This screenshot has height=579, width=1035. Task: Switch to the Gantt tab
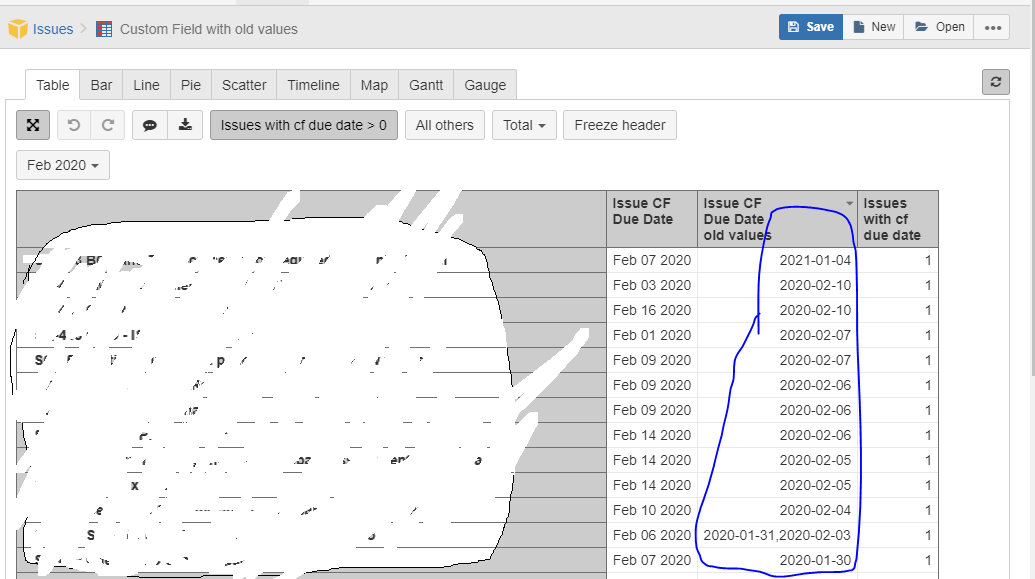click(426, 85)
